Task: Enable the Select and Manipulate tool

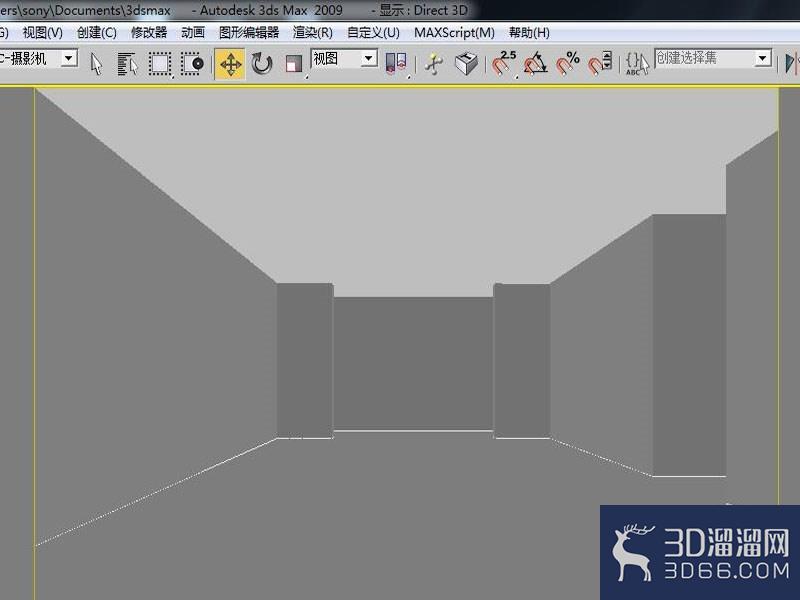Action: click(434, 64)
